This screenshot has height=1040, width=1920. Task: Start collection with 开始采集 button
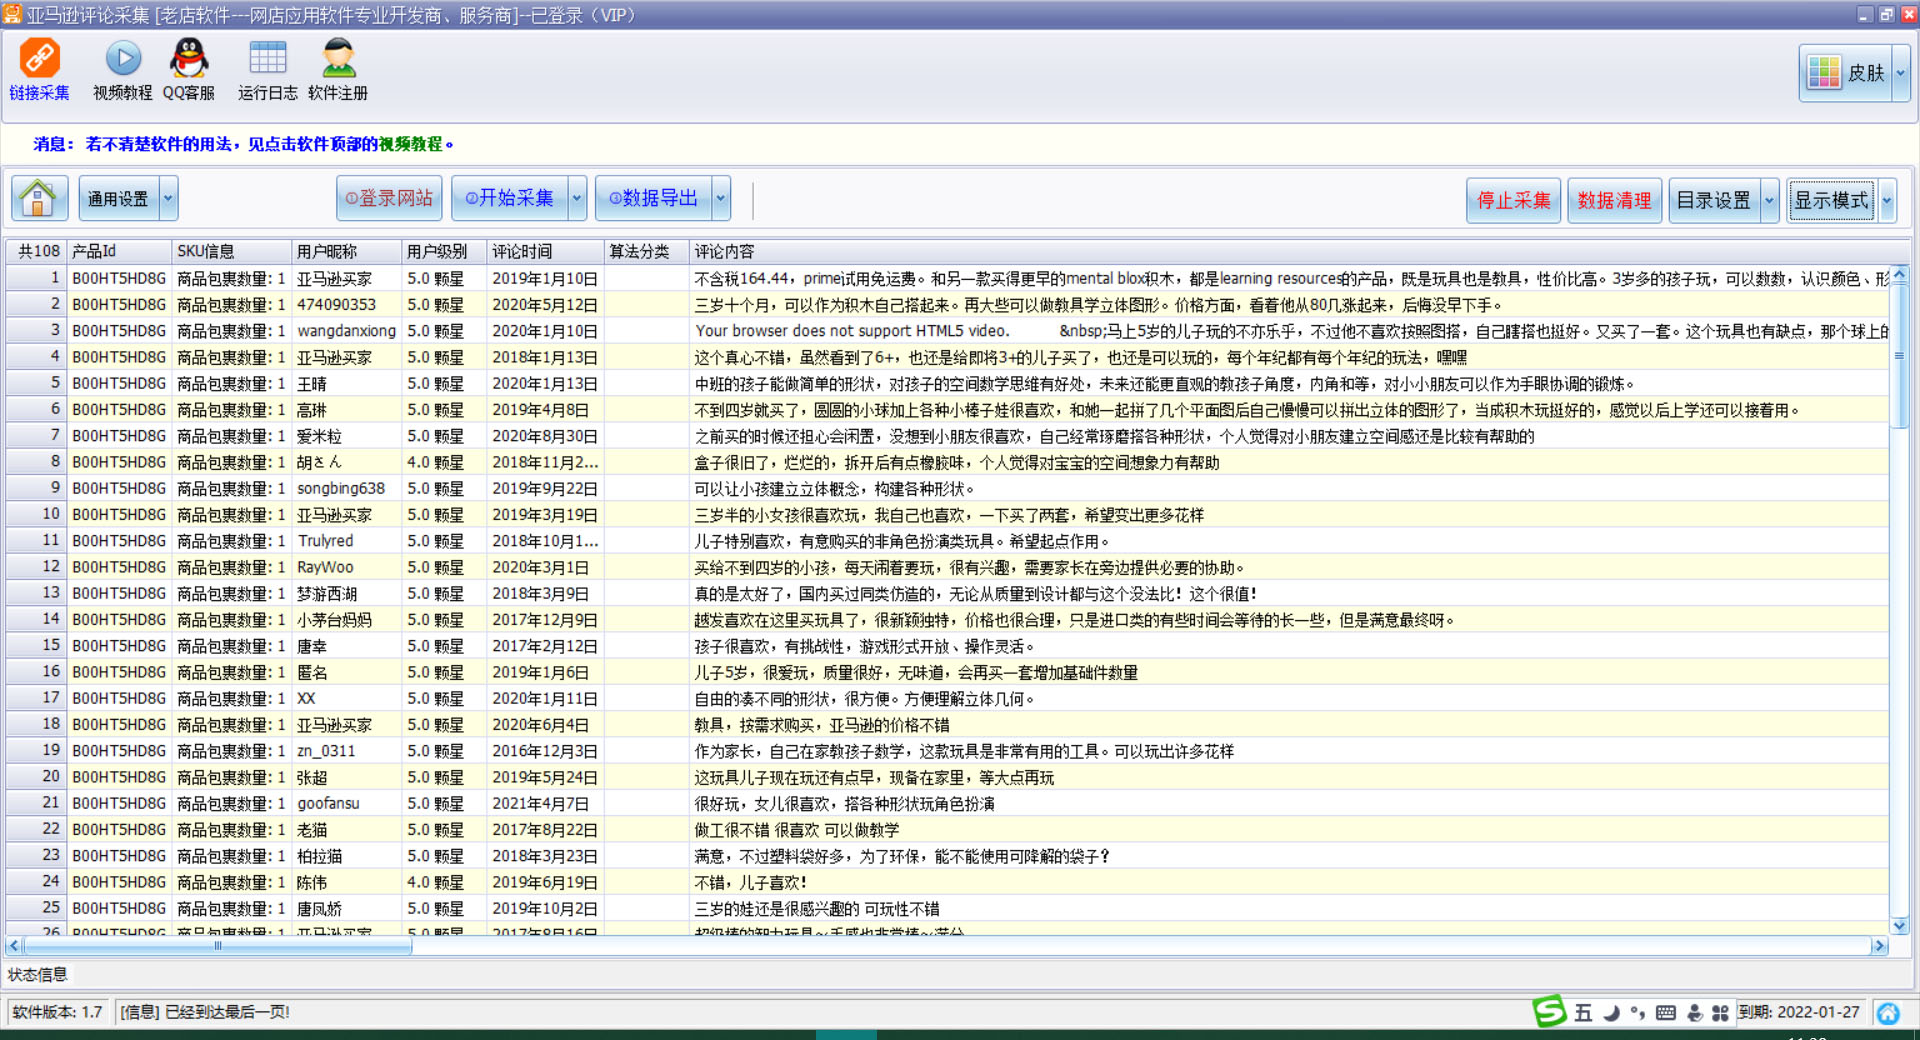[510, 198]
